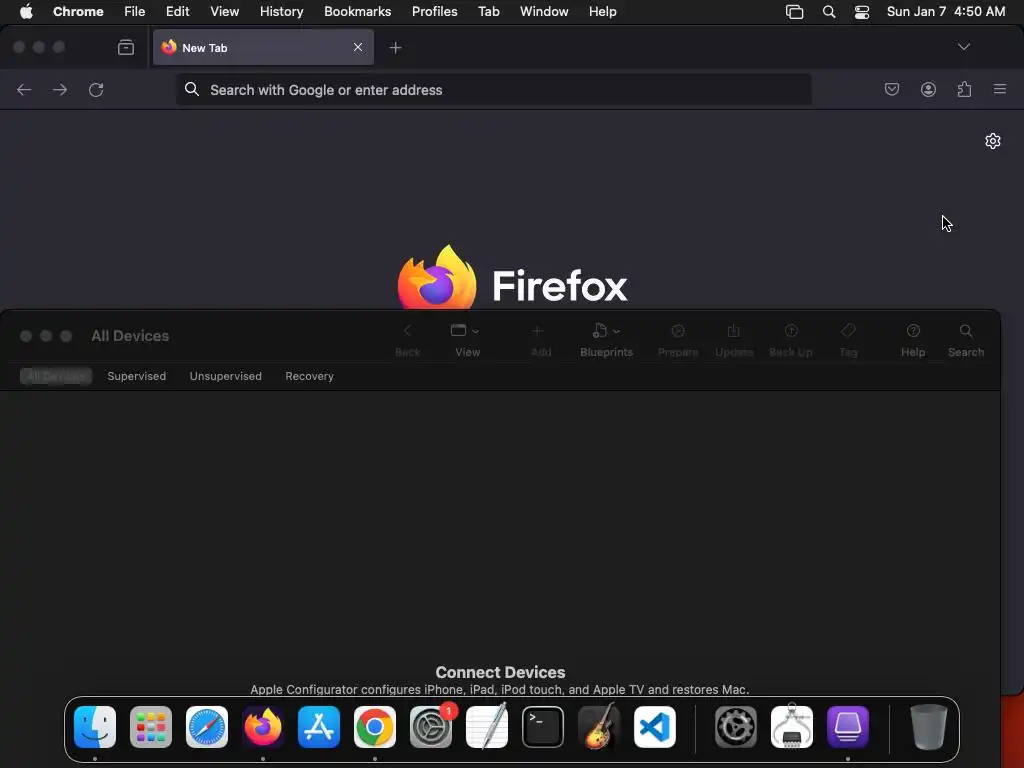Click Prepare in Configurator toolbar

coord(678,340)
